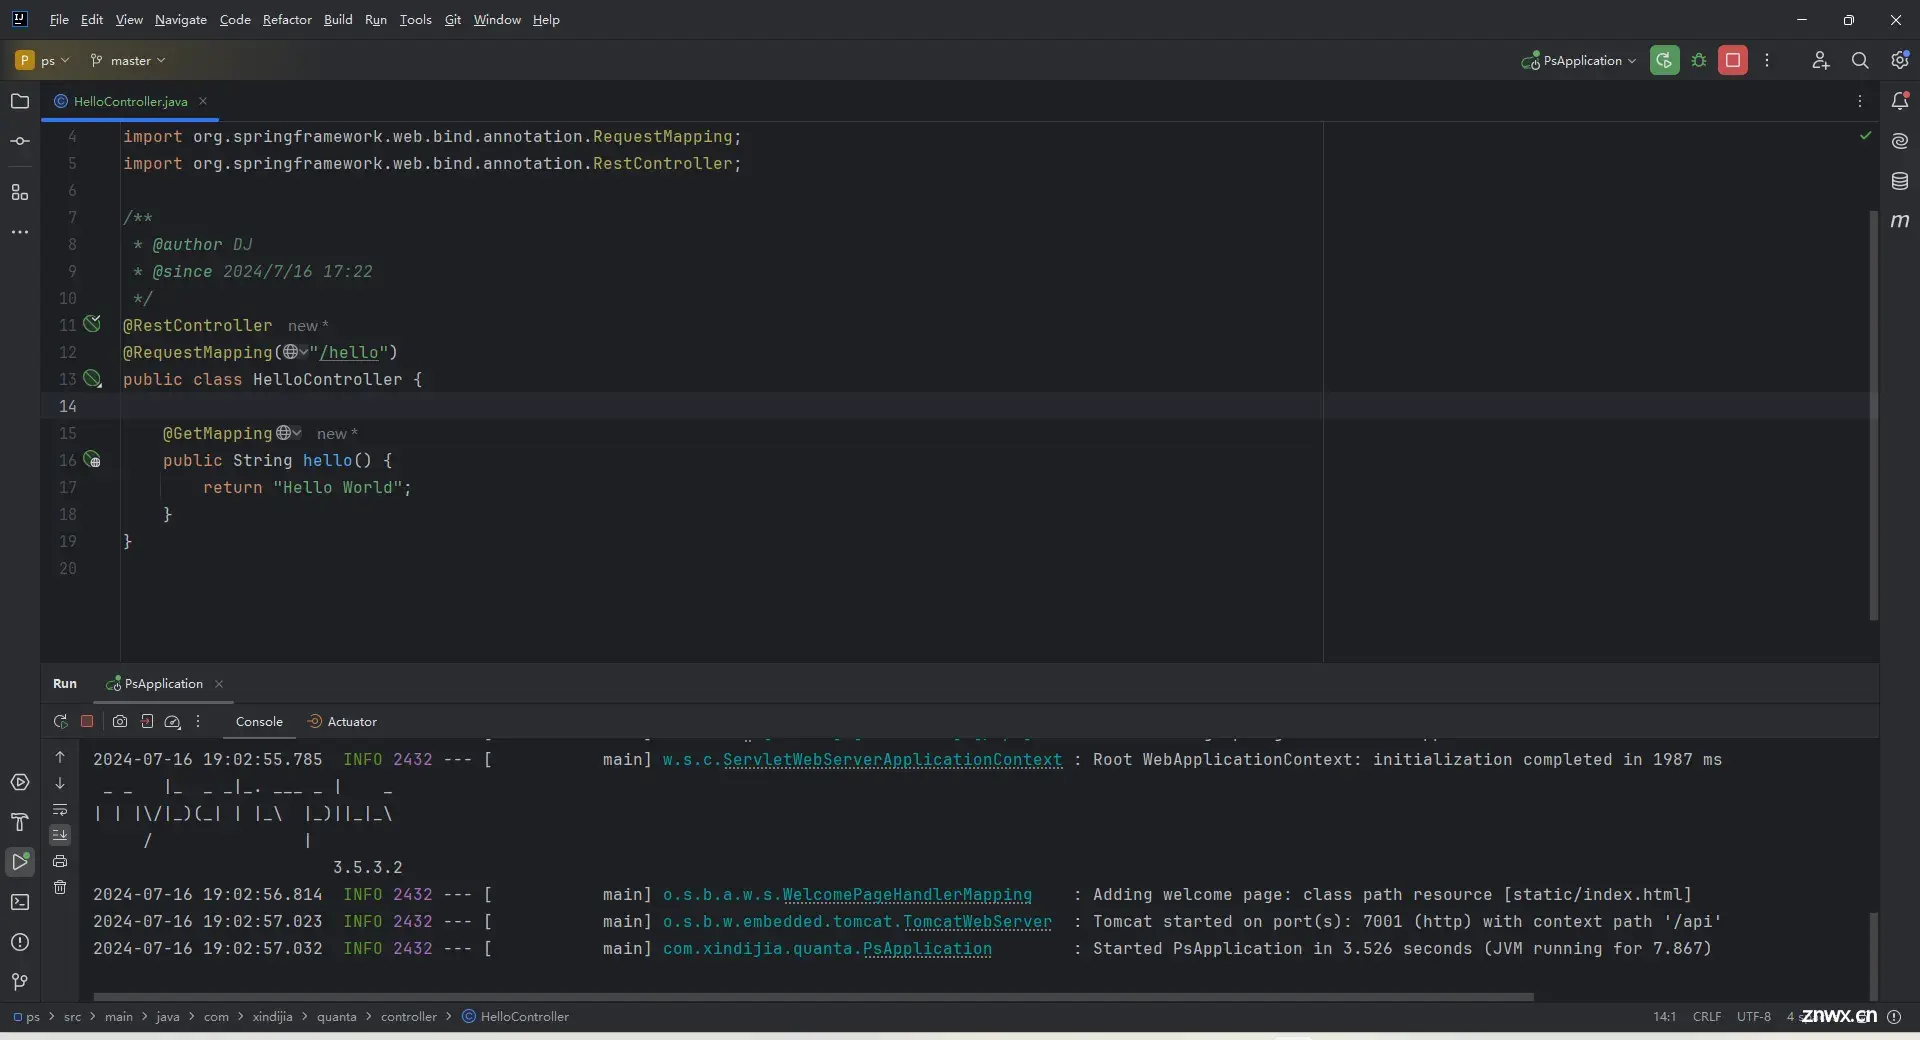Open inspection status green checkmark
The image size is (1920, 1040).
point(1865,135)
